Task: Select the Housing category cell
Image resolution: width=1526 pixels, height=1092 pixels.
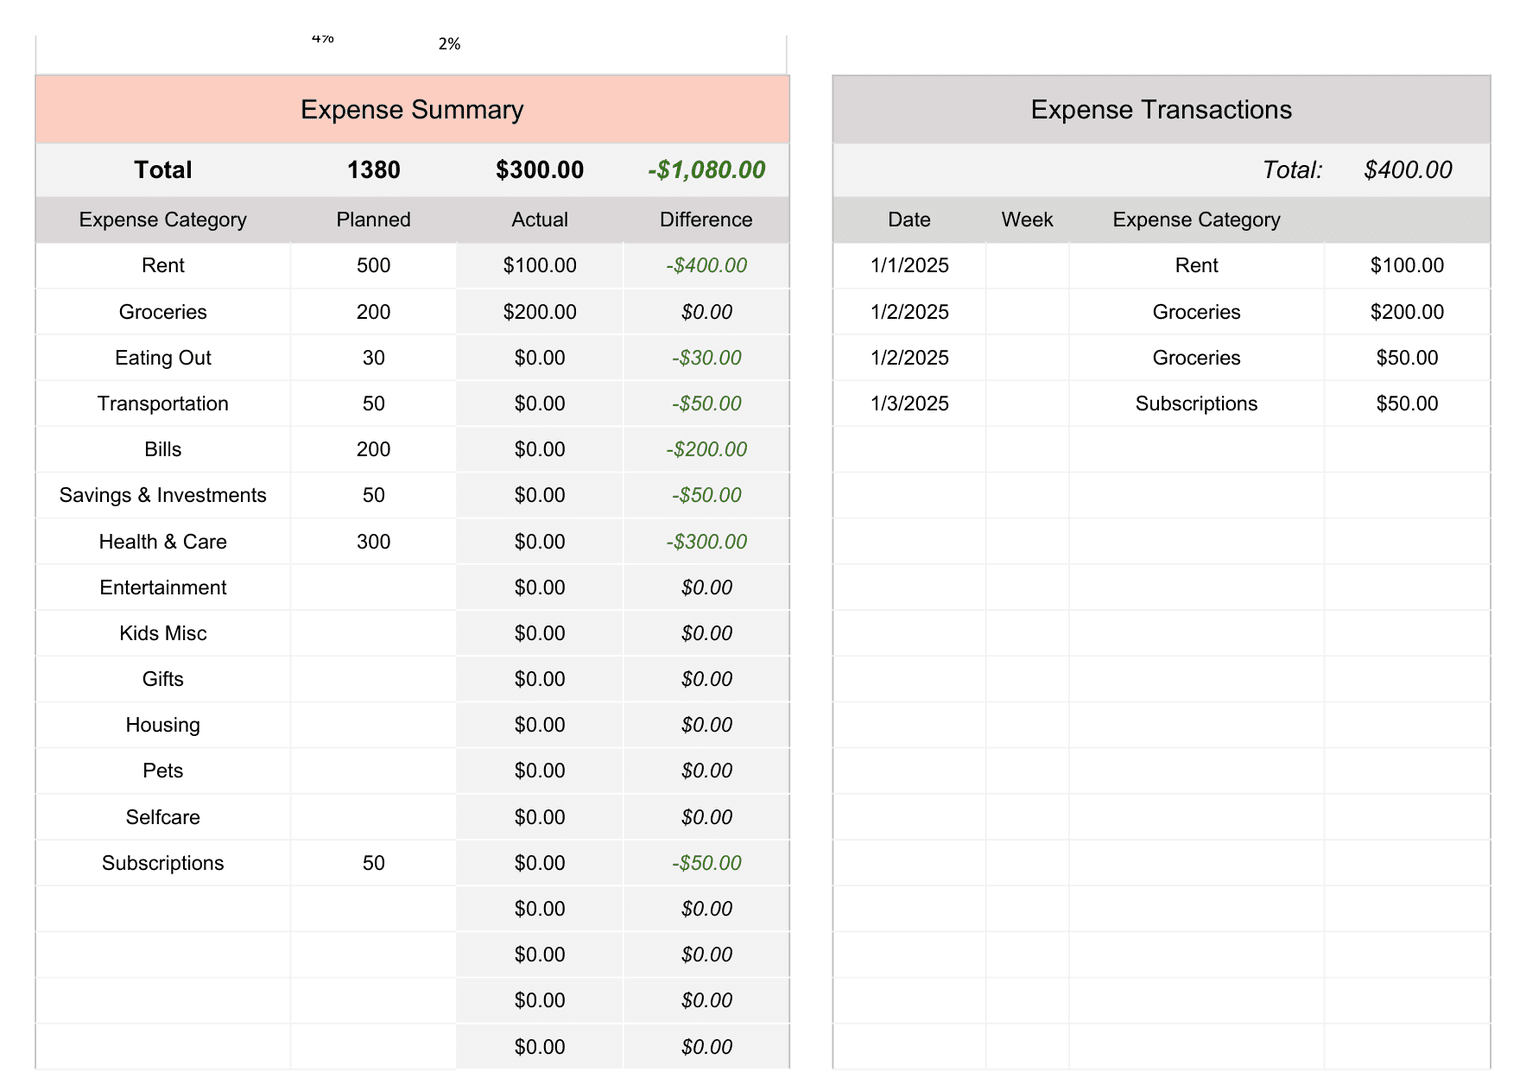Action: [x=163, y=725]
